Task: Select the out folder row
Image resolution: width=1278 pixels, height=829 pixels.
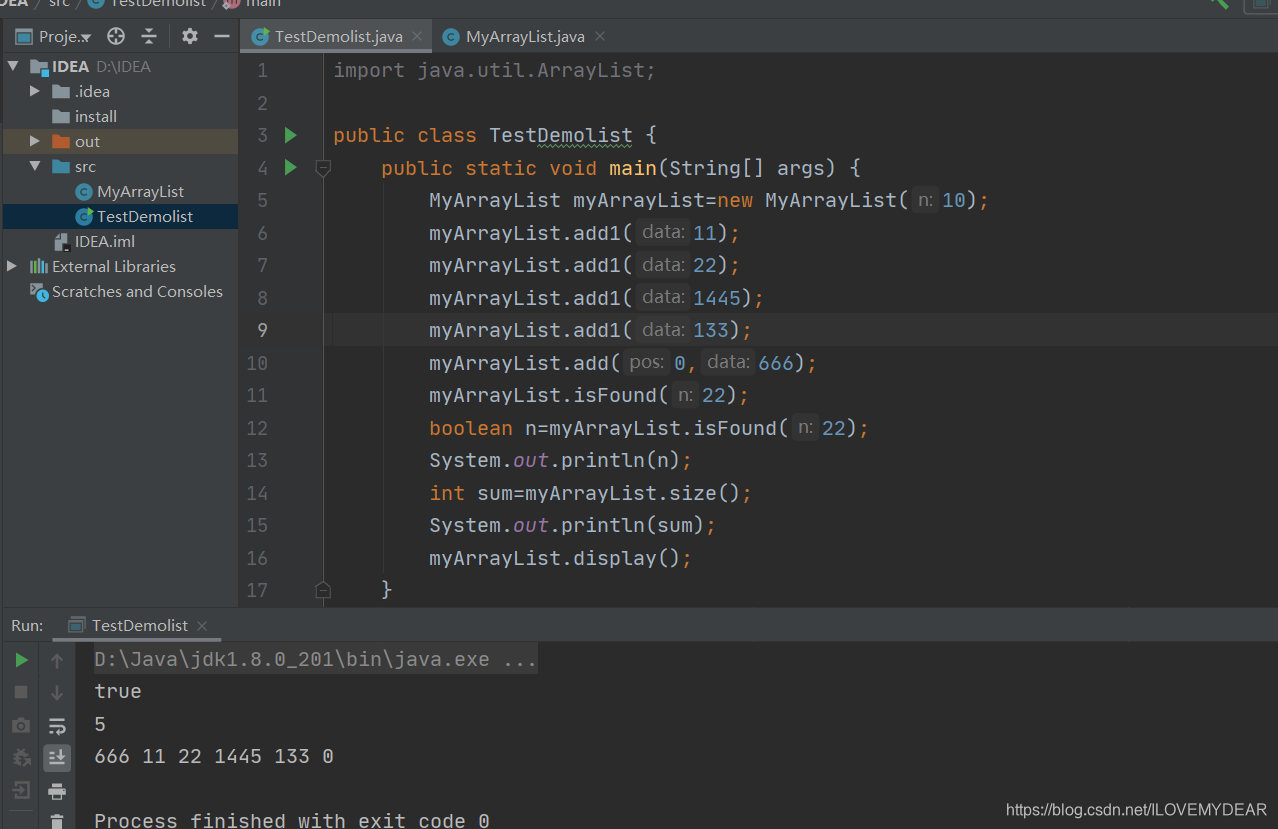Action: [120, 142]
